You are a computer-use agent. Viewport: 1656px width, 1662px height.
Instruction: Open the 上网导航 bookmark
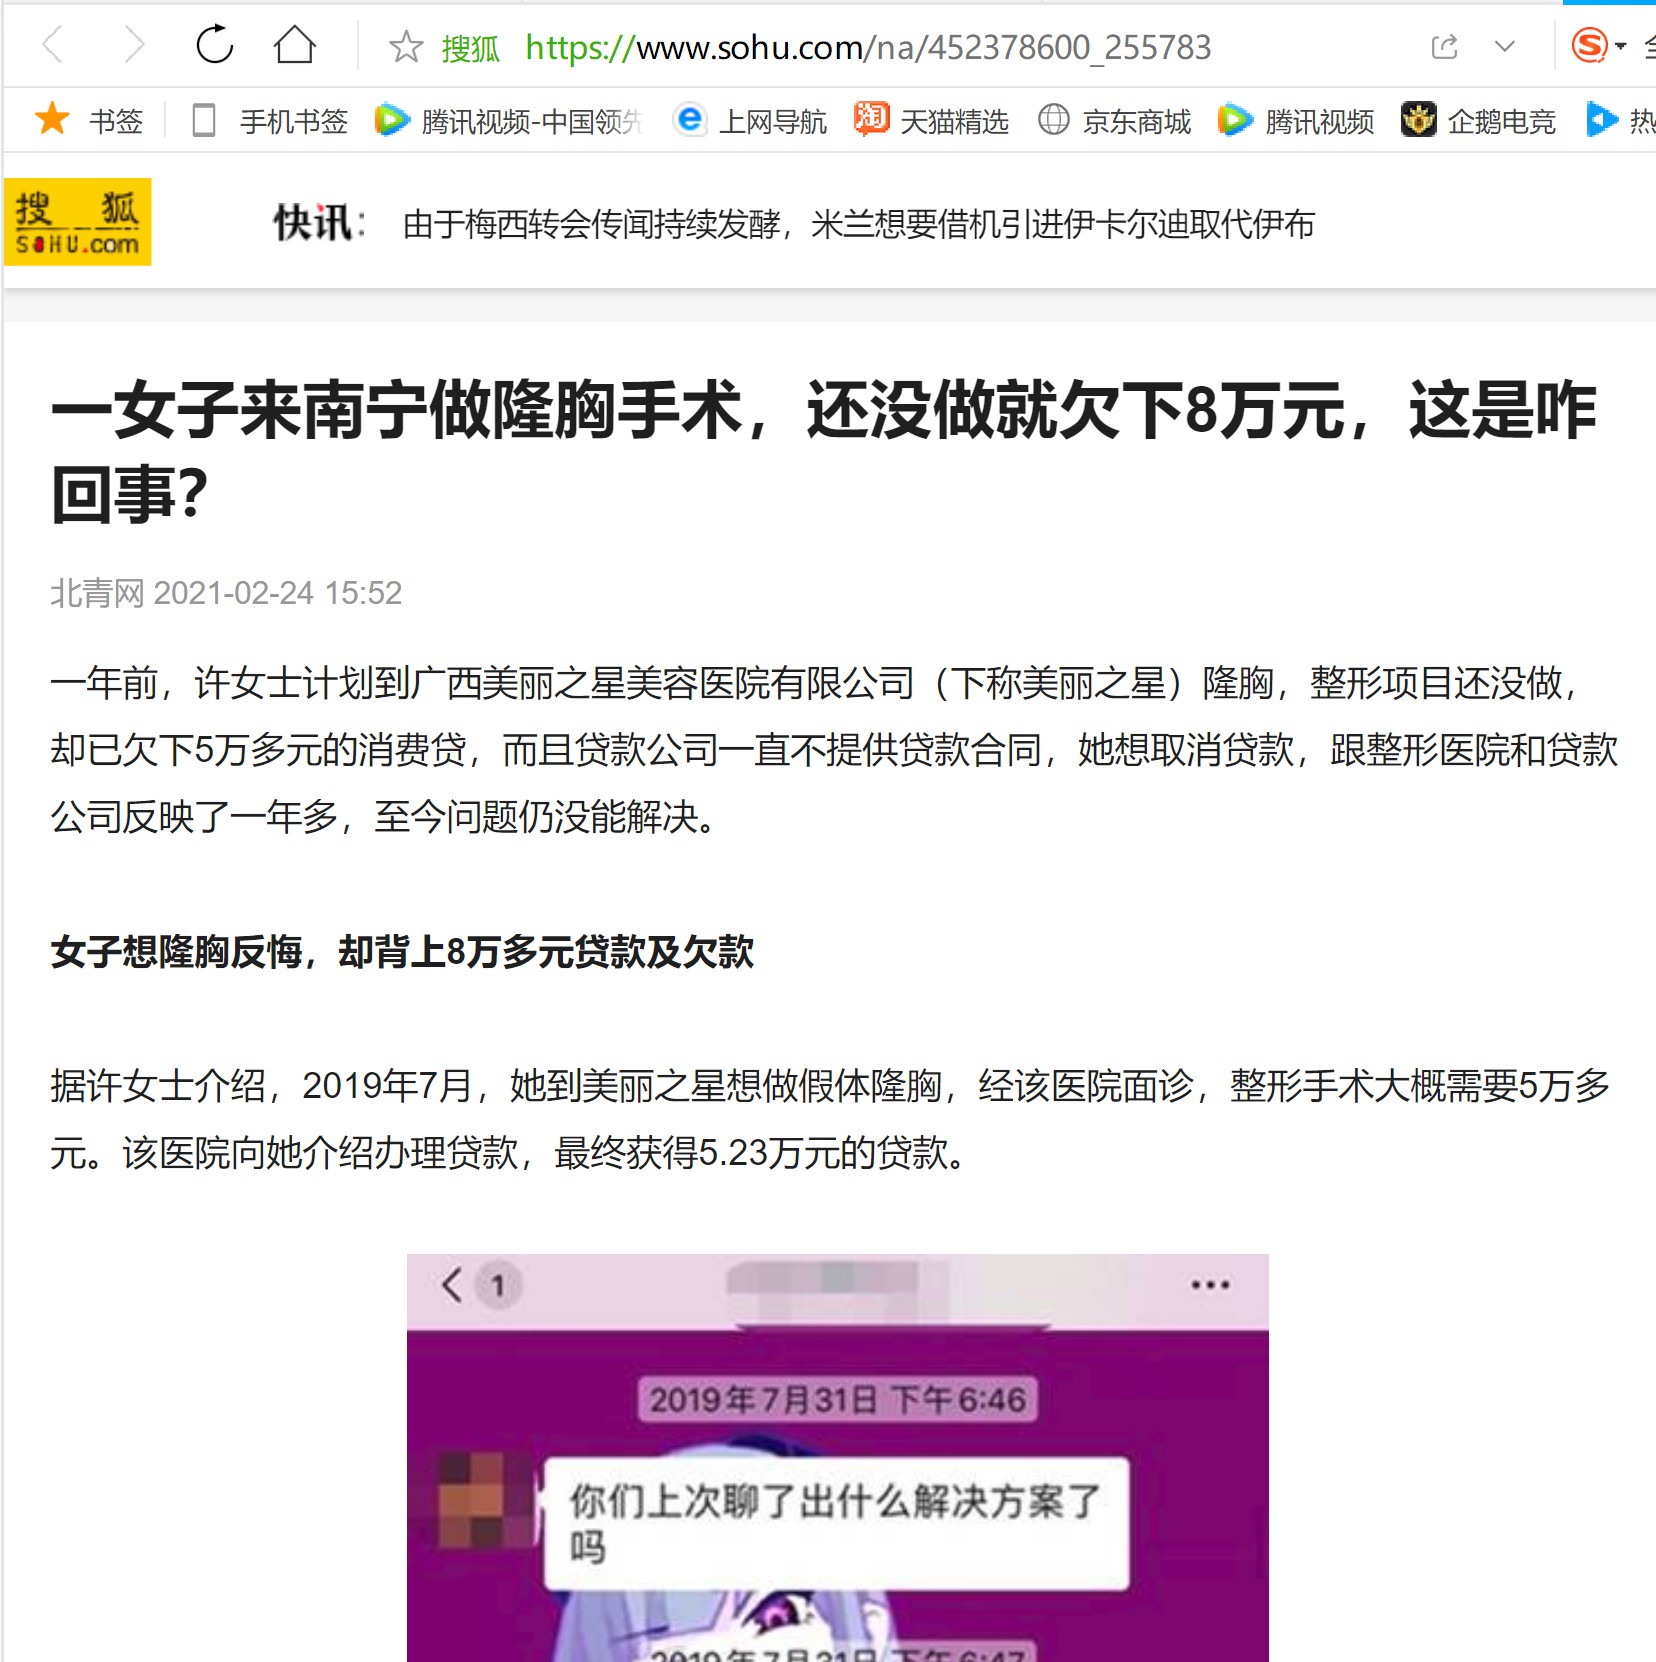click(x=750, y=121)
